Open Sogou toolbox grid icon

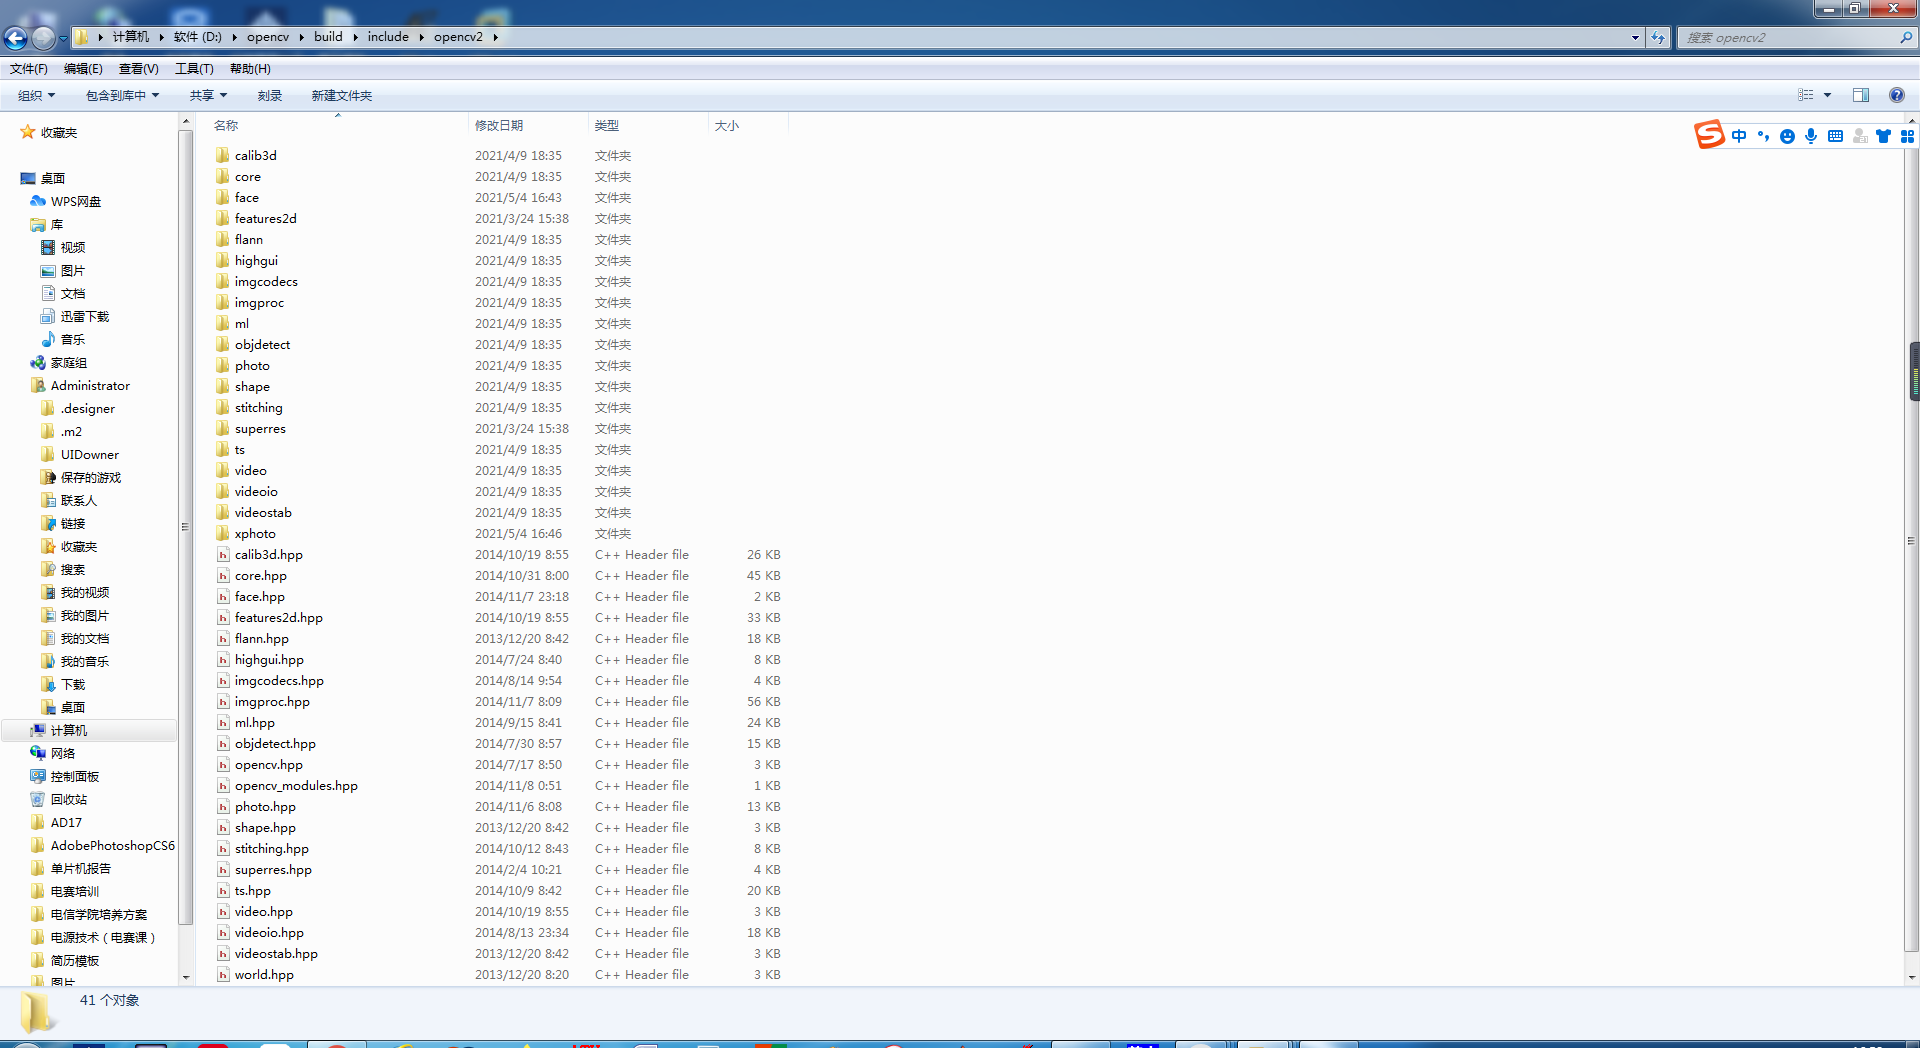(x=1907, y=136)
